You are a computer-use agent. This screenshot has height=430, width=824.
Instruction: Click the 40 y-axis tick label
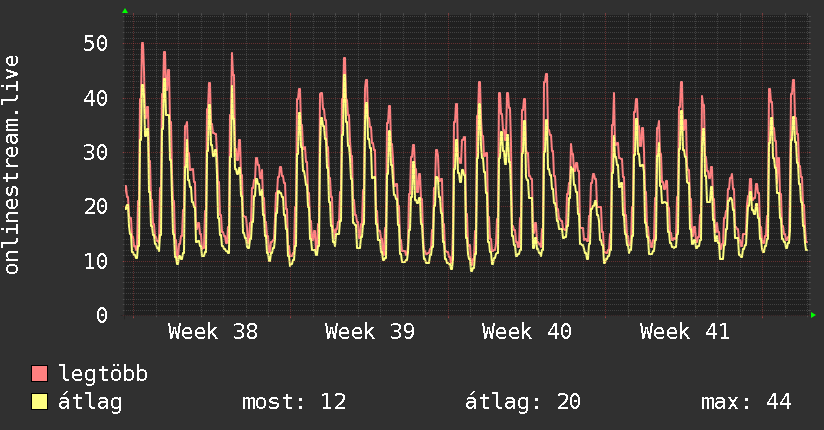(x=96, y=98)
